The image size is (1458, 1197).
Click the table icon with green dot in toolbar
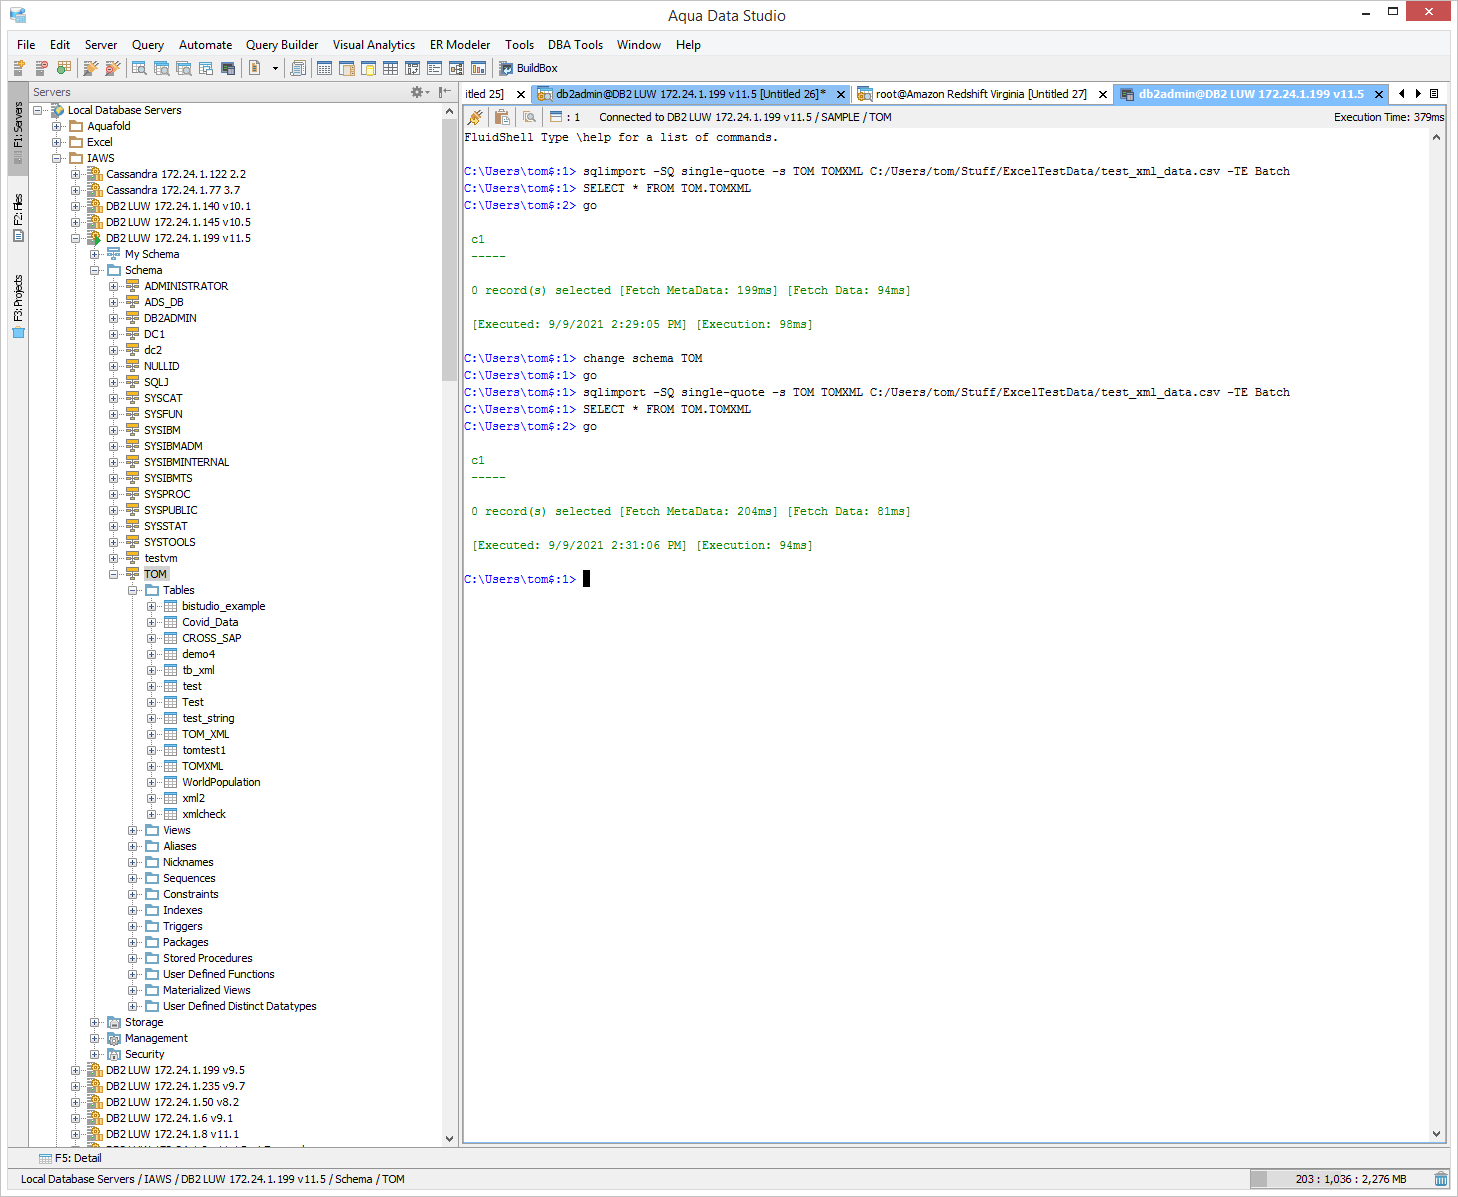pos(63,68)
